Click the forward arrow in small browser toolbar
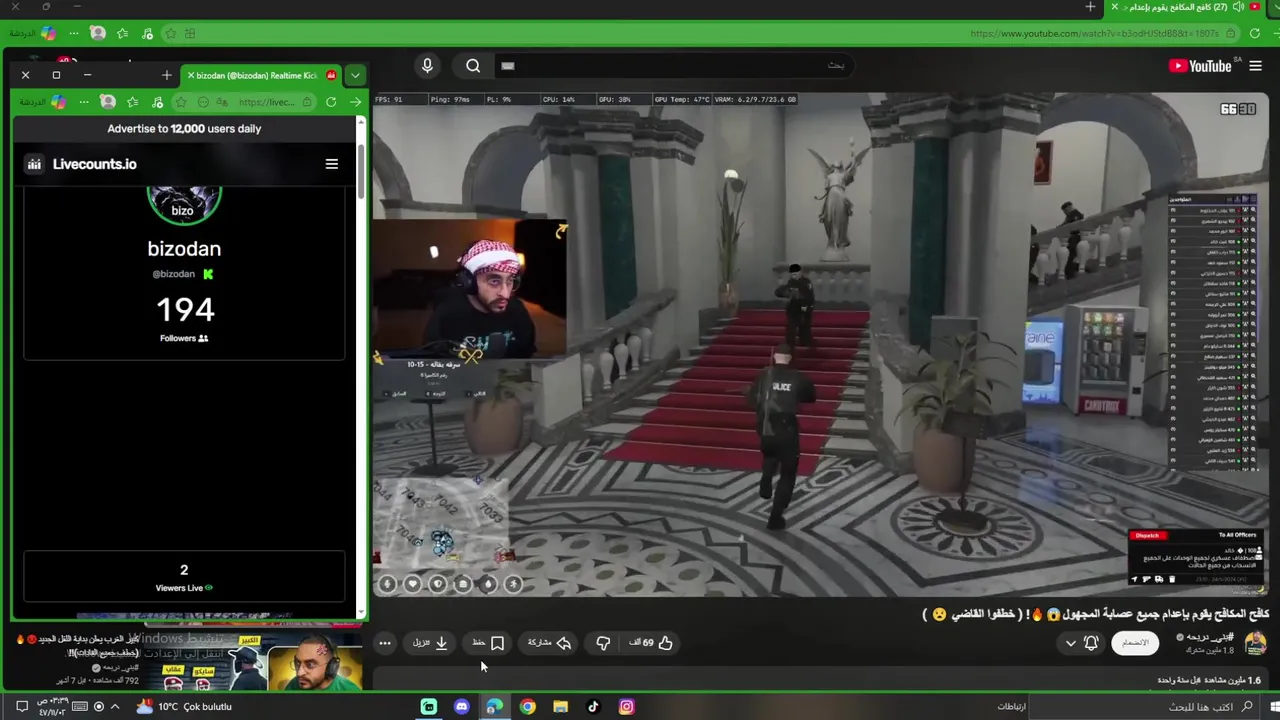1280x720 pixels. (355, 102)
